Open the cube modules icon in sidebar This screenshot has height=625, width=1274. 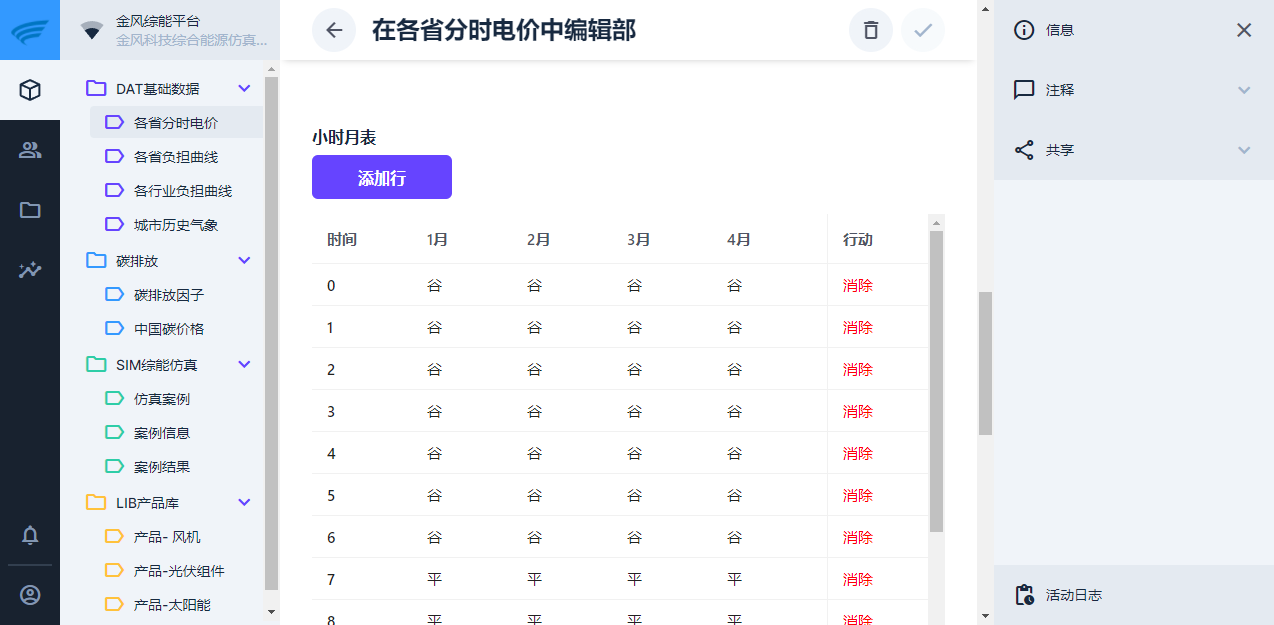click(30, 91)
